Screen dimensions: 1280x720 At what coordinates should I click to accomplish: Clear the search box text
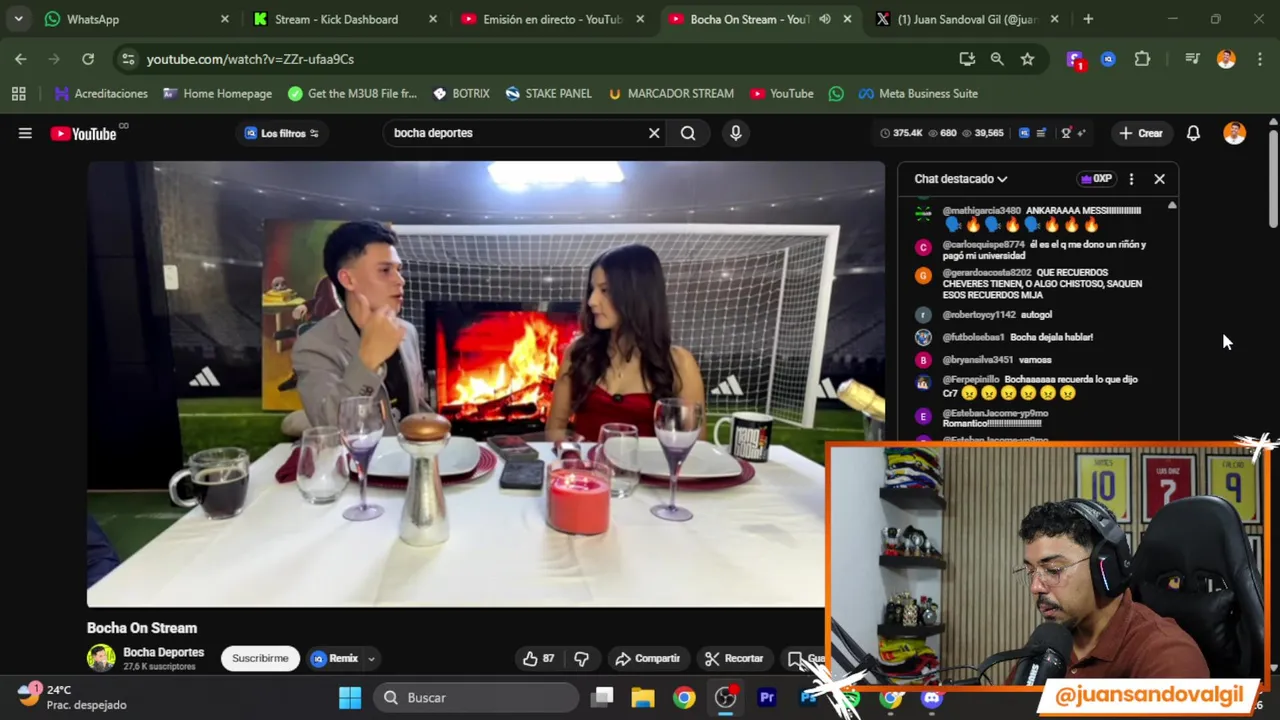point(654,133)
